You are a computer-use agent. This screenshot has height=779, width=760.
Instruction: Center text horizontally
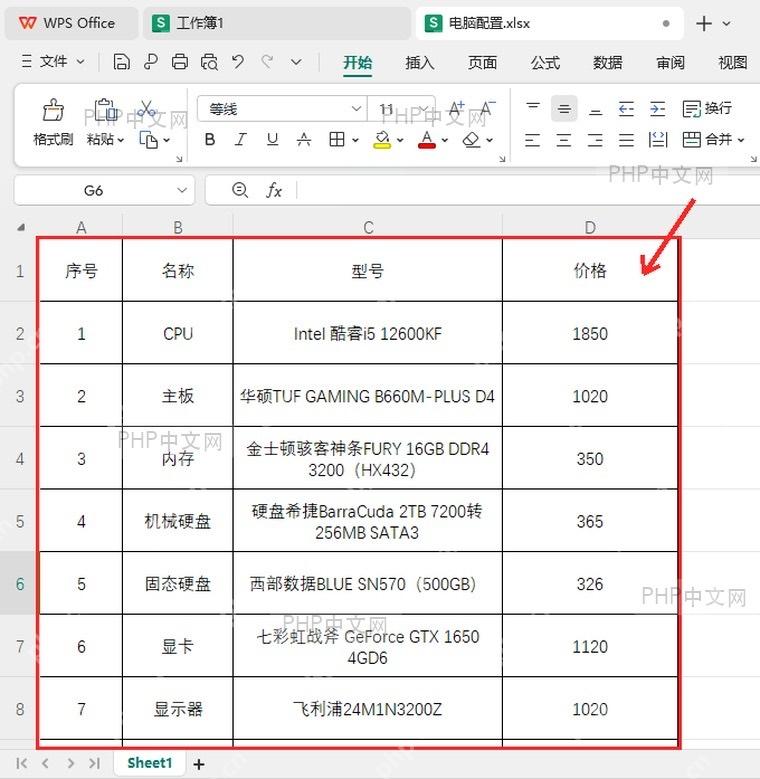pyautogui.click(x=563, y=140)
